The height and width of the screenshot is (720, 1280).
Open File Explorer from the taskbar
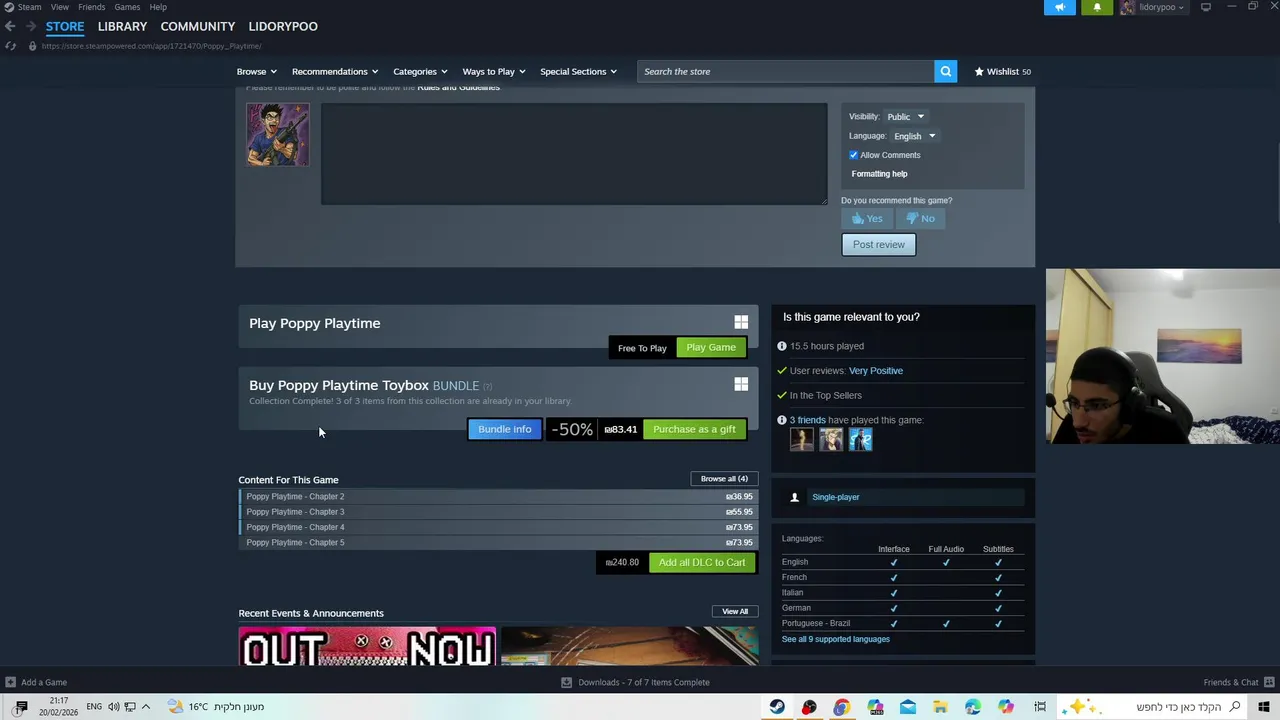[x=940, y=706]
